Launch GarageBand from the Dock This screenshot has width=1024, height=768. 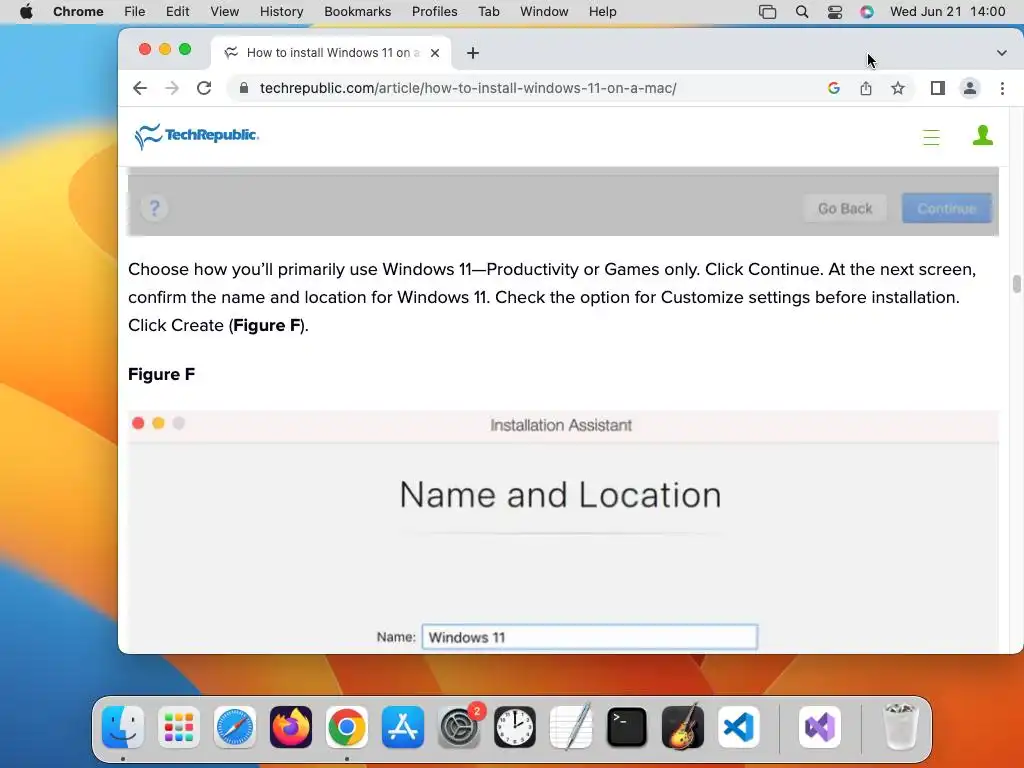pyautogui.click(x=683, y=727)
